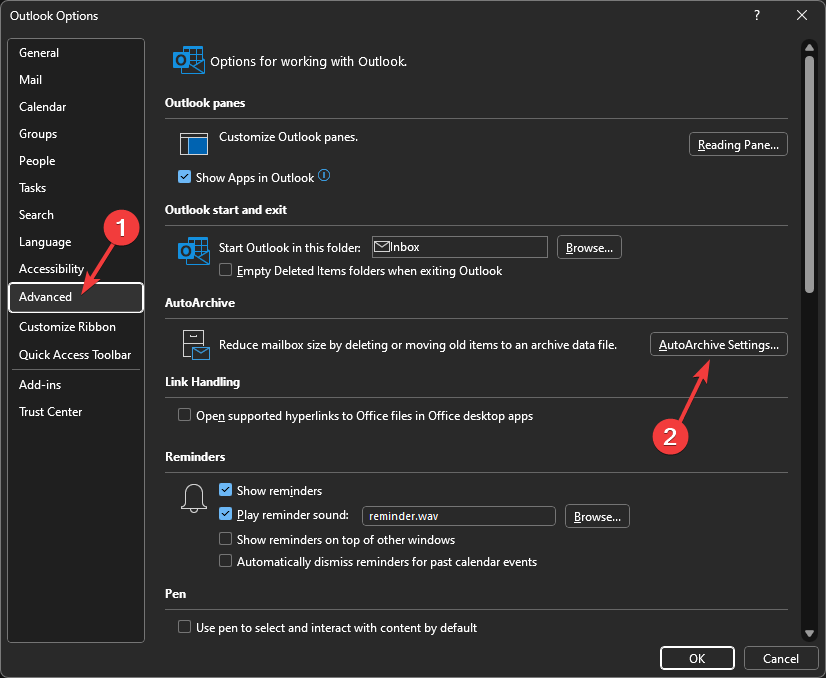Click the info icon beside Show Apps
The image size is (826, 678).
(324, 176)
